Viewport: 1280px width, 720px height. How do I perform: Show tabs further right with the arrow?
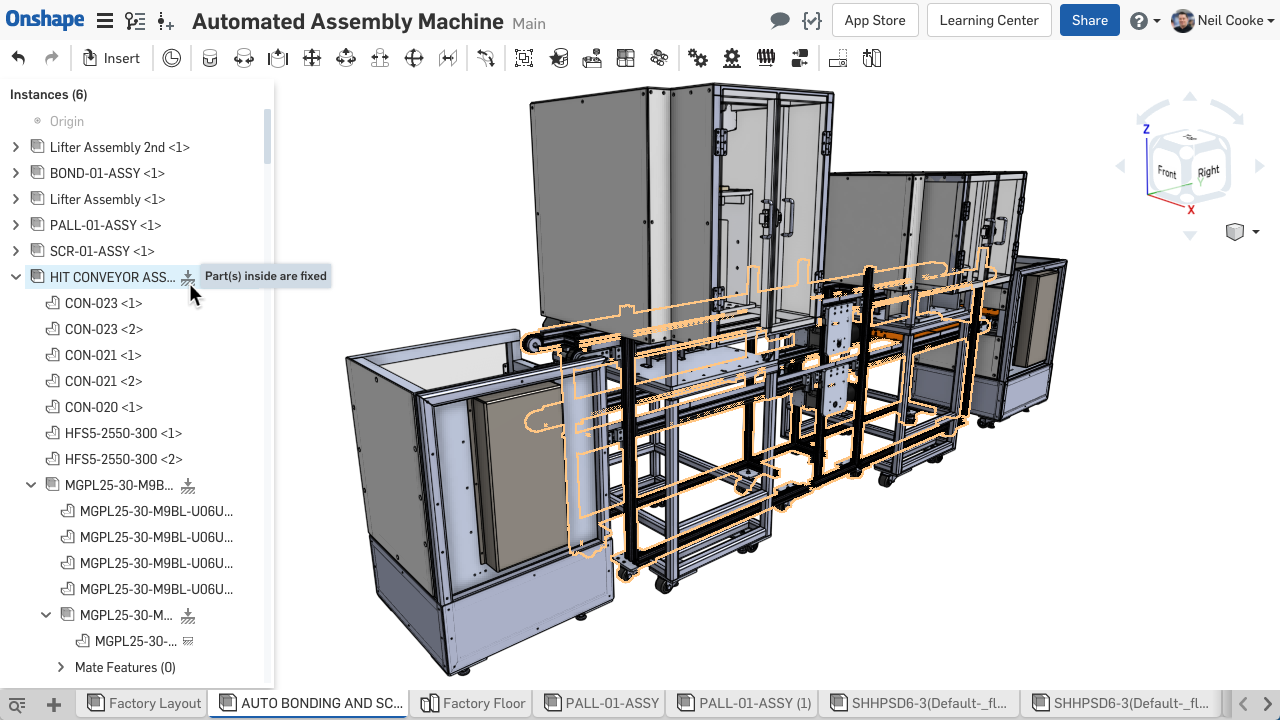(1267, 704)
